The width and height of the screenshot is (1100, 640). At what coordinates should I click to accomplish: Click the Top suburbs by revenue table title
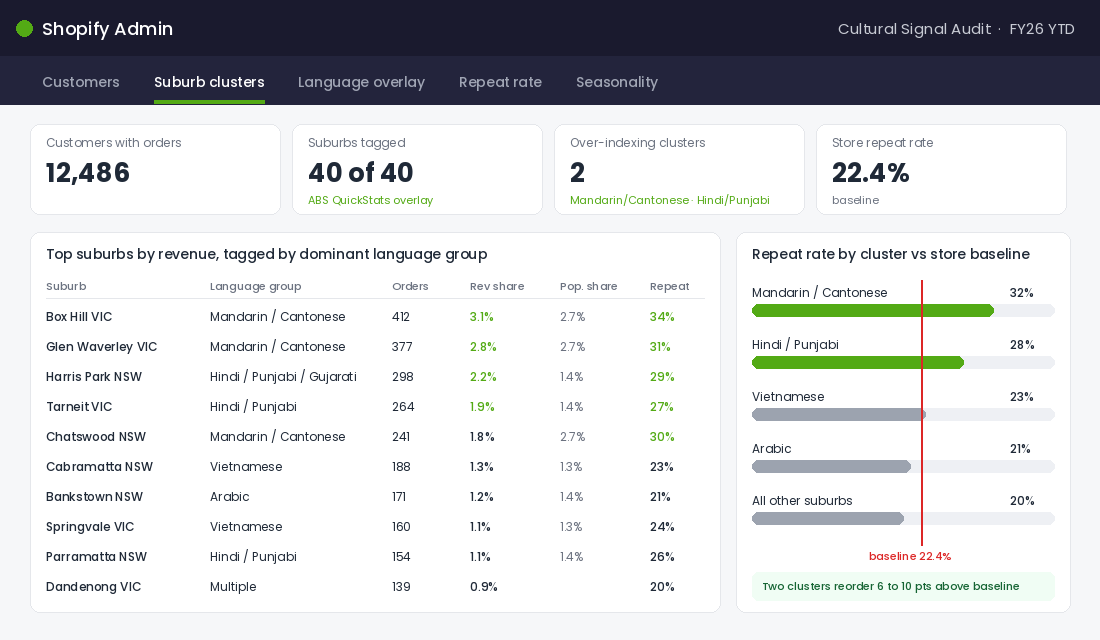(267, 254)
